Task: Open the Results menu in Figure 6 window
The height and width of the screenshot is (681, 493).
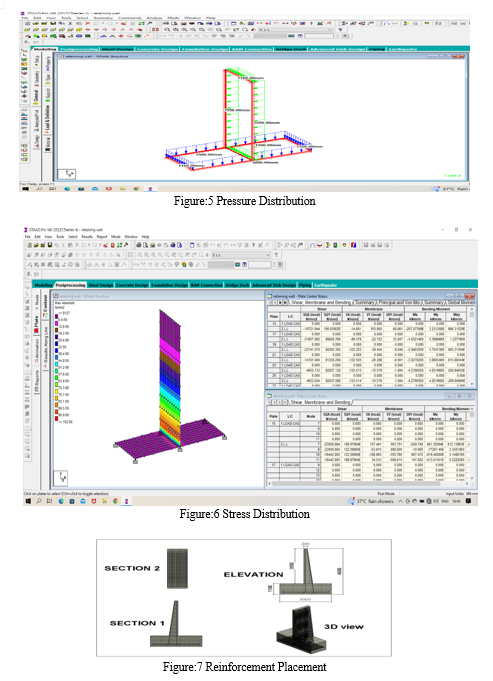Action: tap(87, 237)
